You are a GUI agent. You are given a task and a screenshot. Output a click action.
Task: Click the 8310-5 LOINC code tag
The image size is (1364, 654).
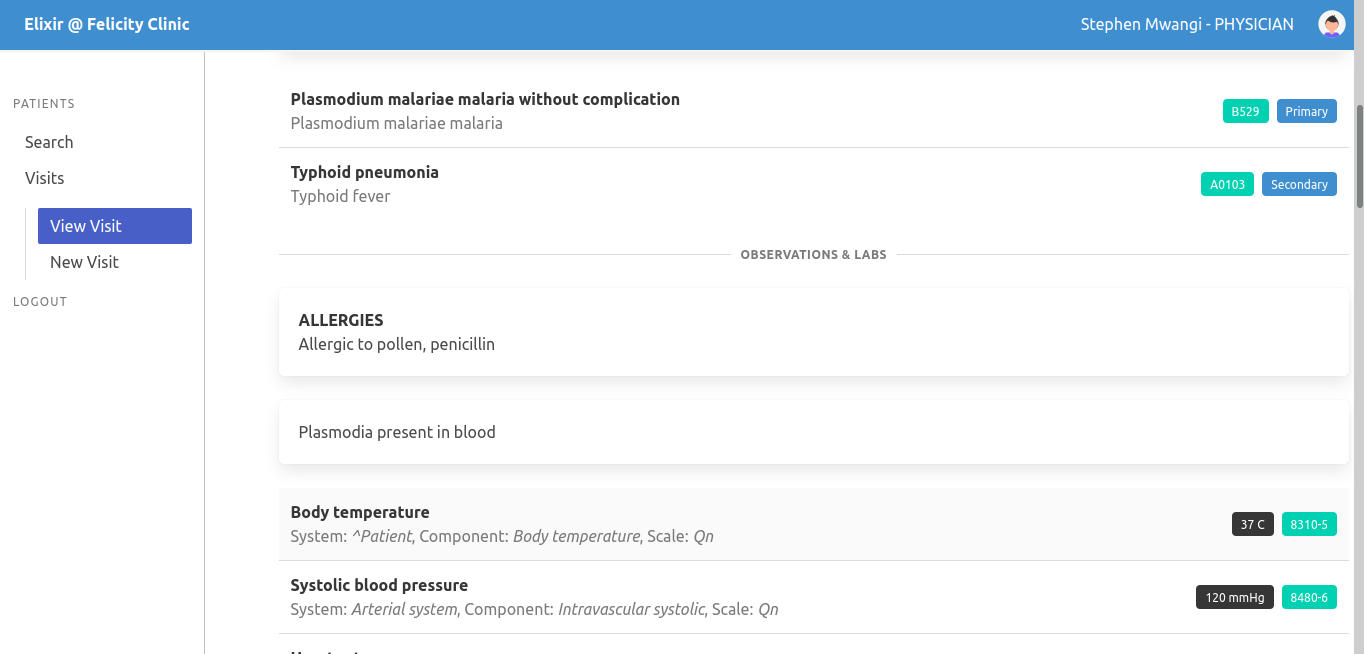1309,524
